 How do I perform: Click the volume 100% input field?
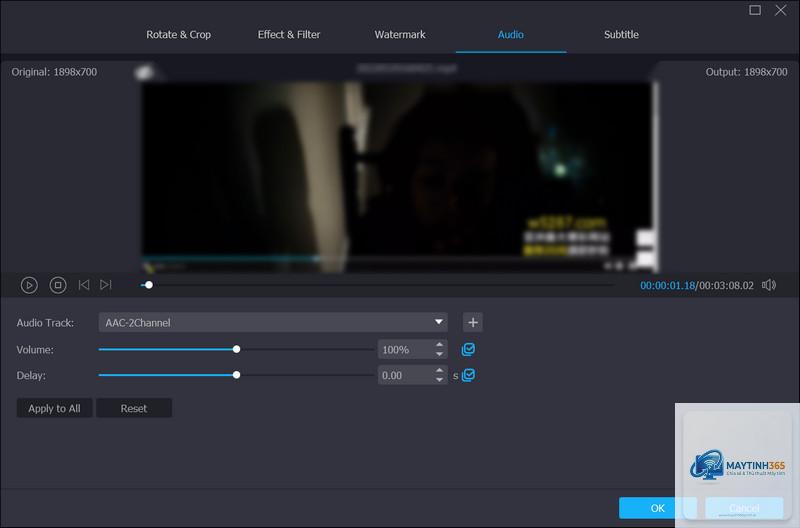click(x=406, y=349)
